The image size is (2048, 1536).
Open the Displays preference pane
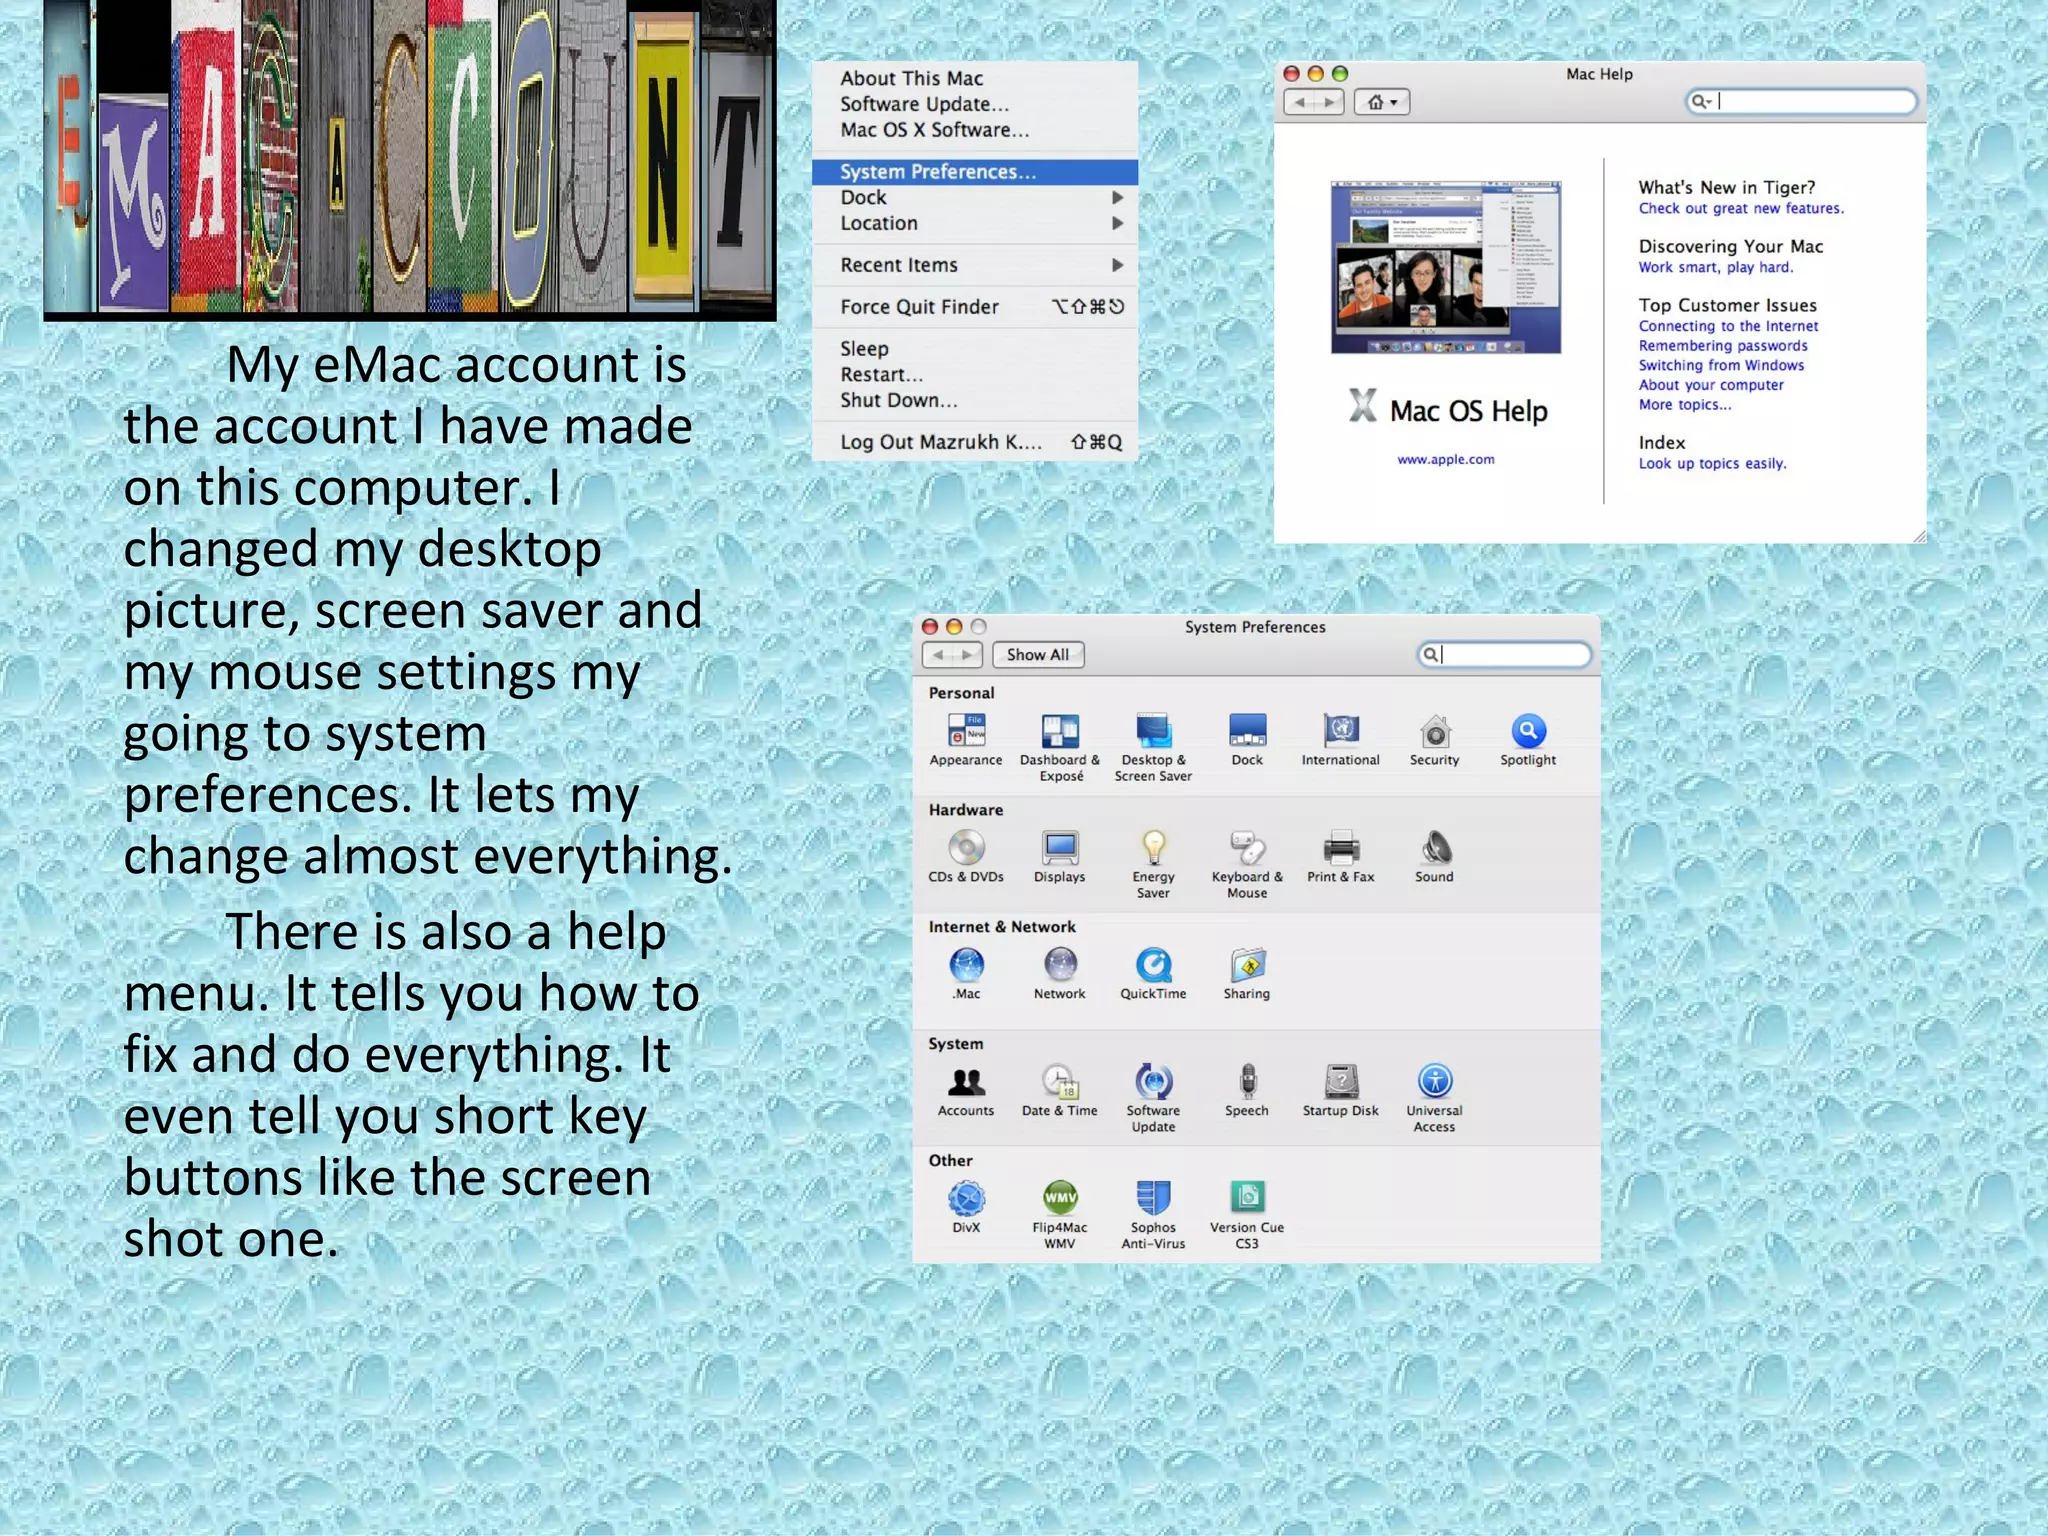tap(1059, 857)
